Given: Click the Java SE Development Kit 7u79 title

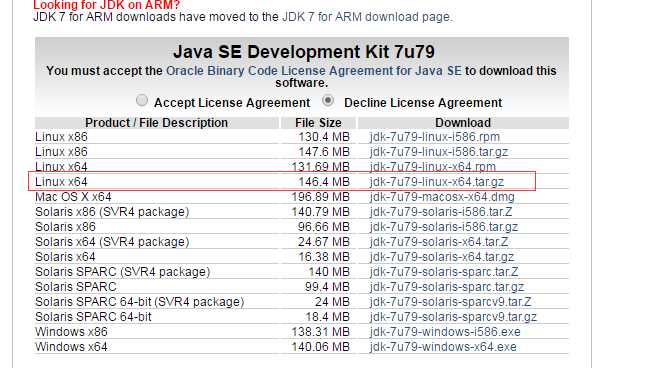Looking at the screenshot, I should click(x=304, y=52).
